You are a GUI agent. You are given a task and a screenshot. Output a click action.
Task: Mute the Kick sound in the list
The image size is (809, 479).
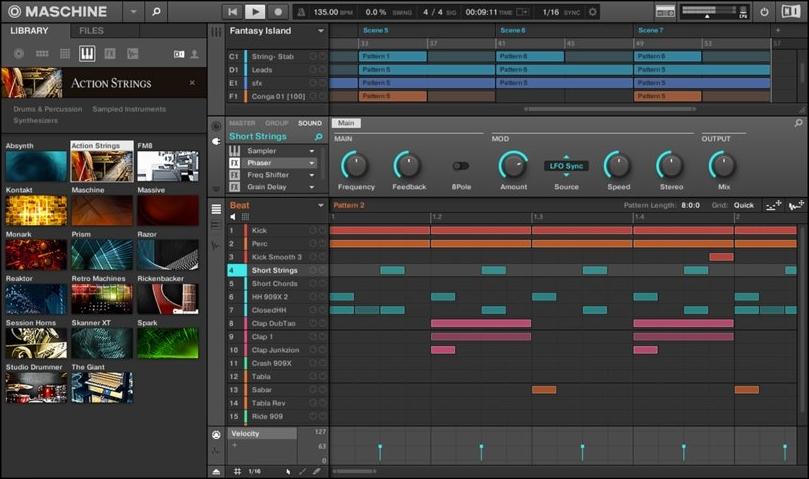[313, 231]
